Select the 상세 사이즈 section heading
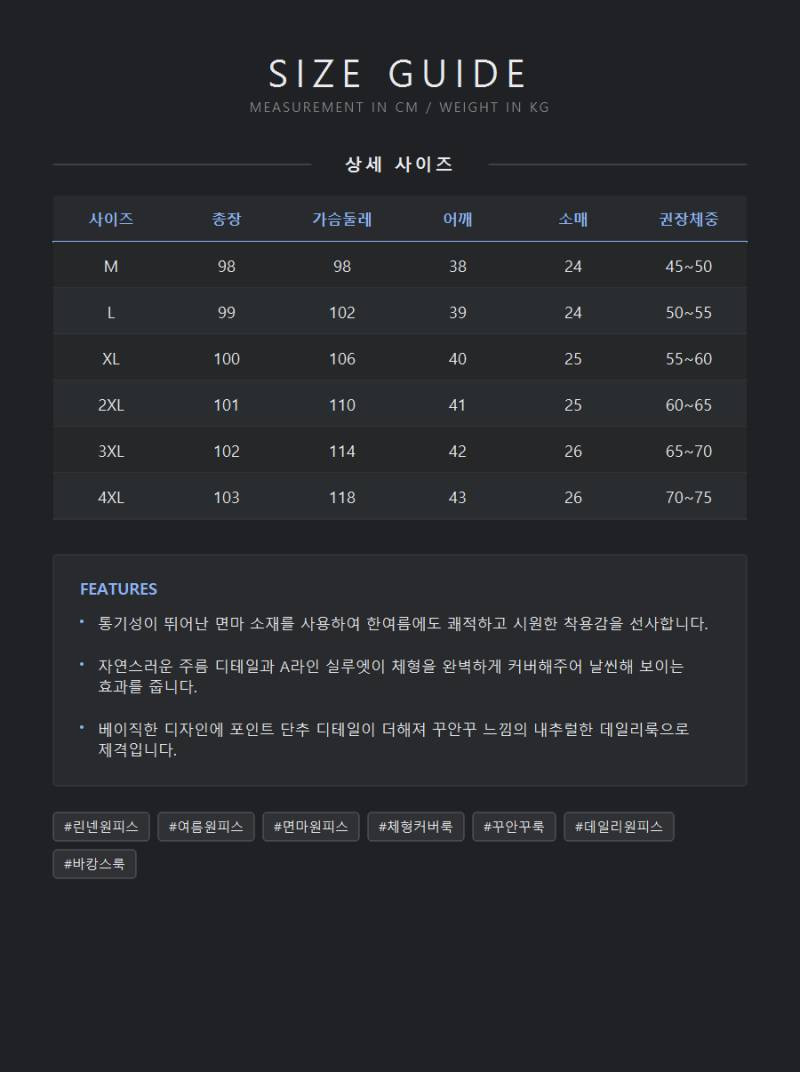800x1072 pixels. coord(399,164)
